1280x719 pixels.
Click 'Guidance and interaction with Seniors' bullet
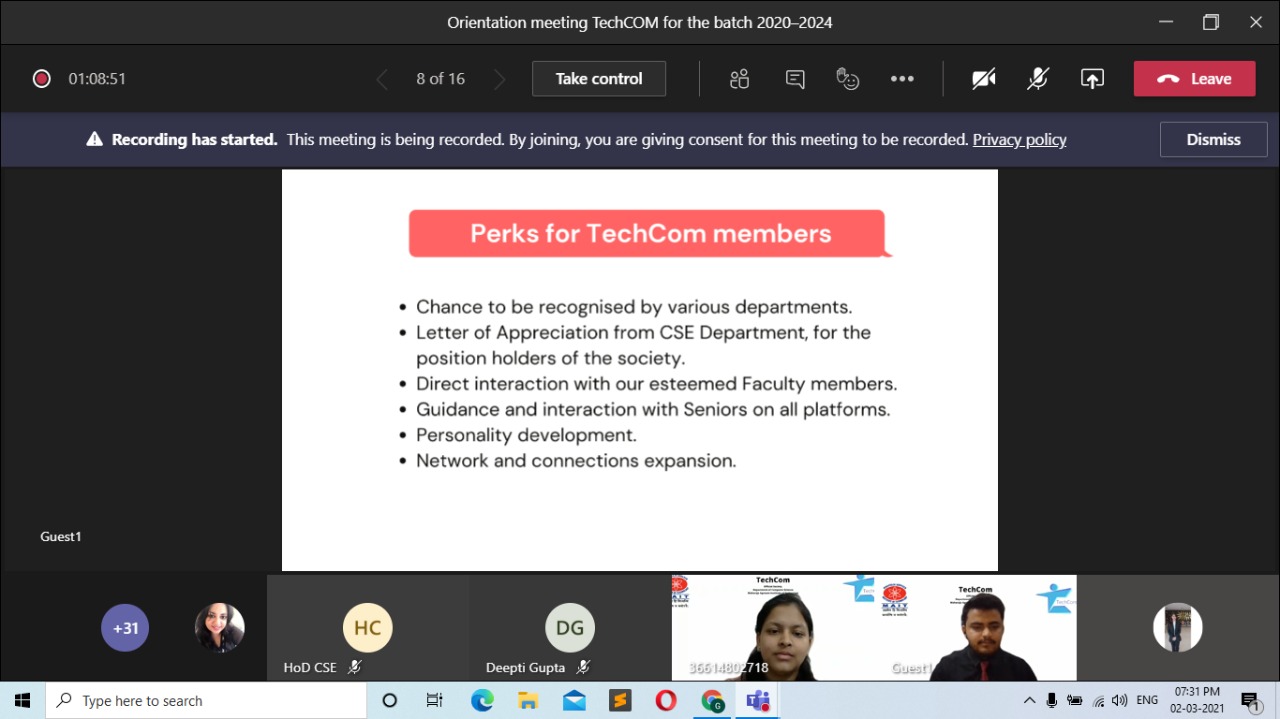point(653,409)
